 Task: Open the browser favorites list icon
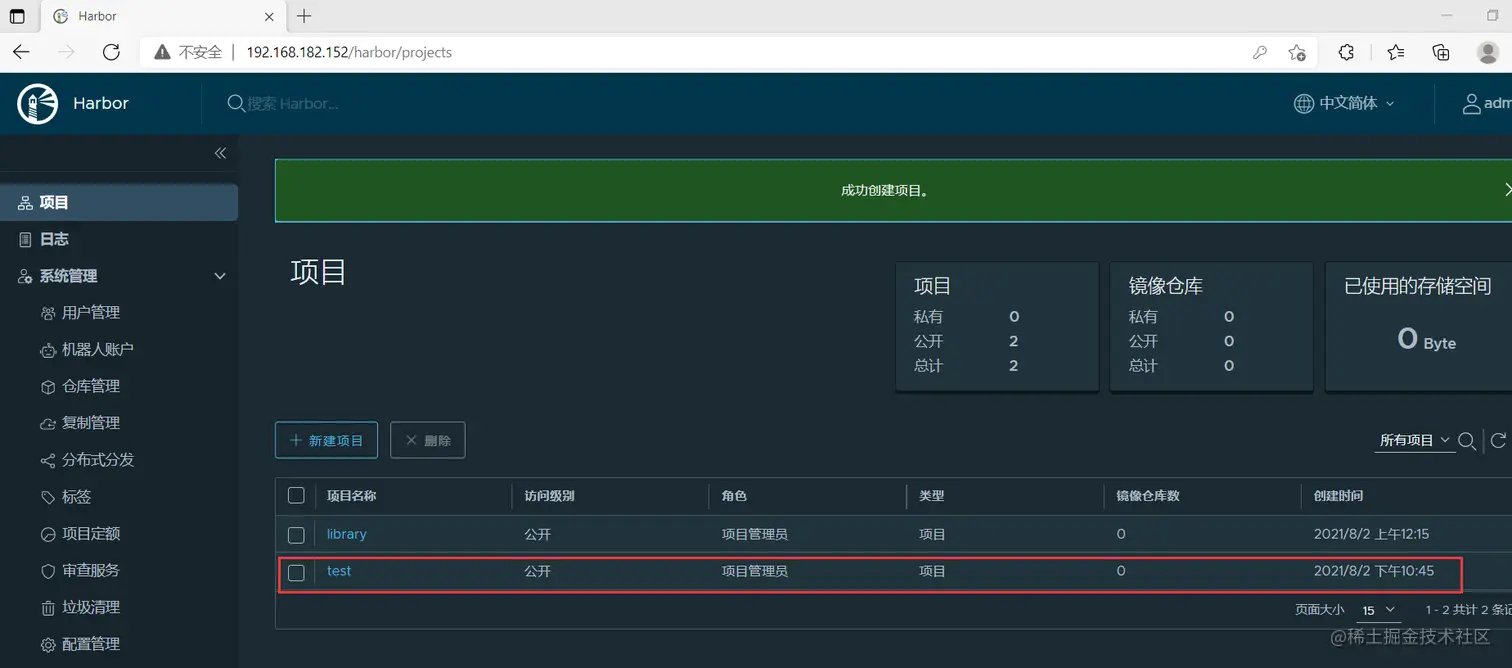(1396, 52)
